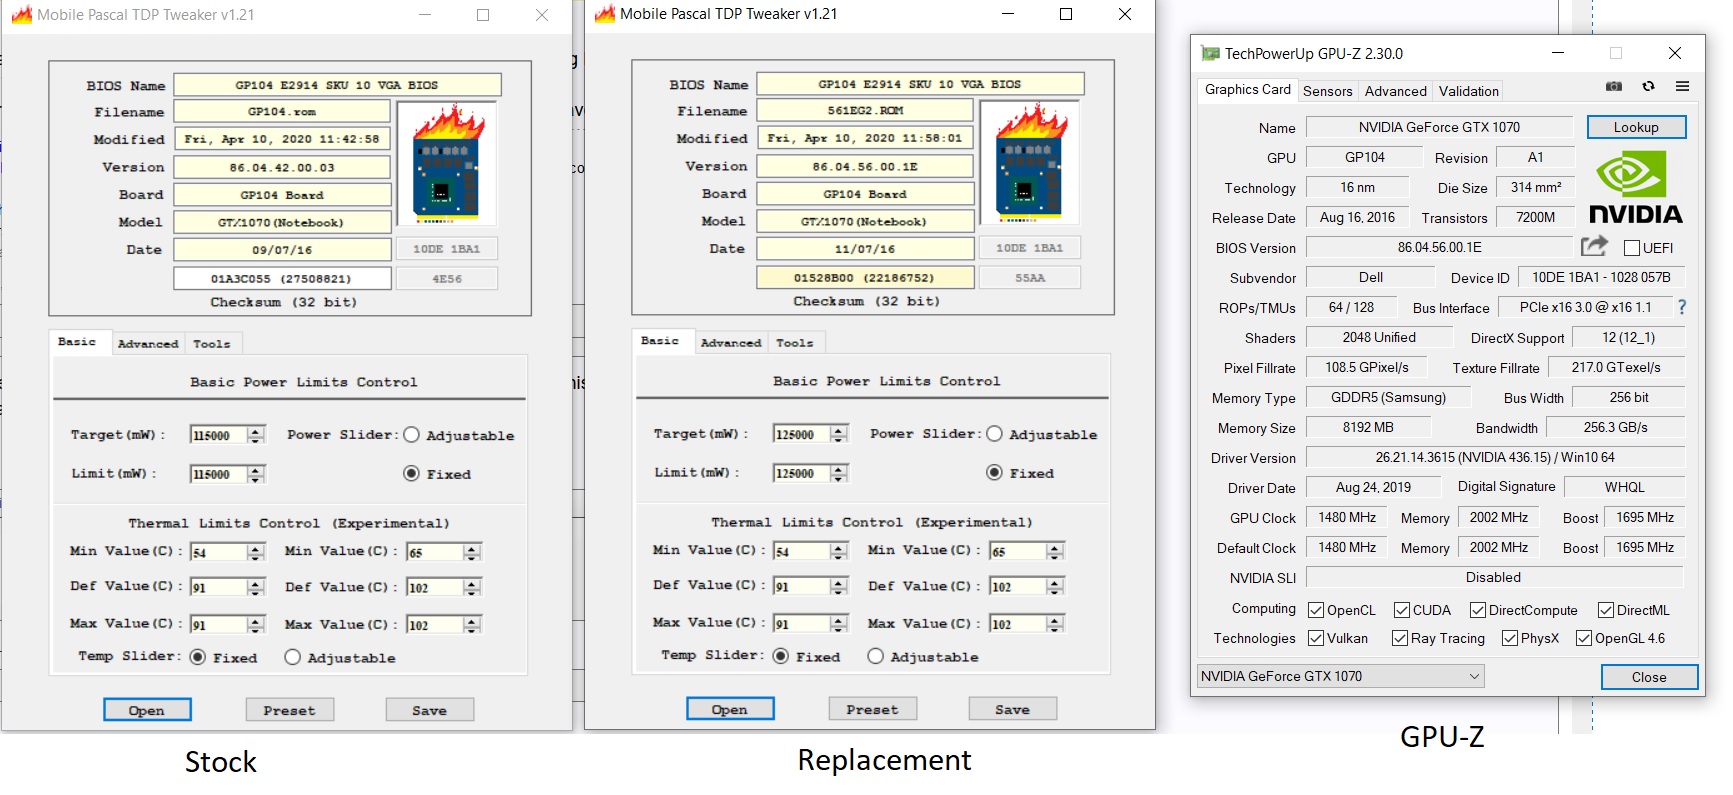Select Fixed temp slider in Stock window
Image resolution: width=1733 pixels, height=795 pixels.
click(198, 657)
